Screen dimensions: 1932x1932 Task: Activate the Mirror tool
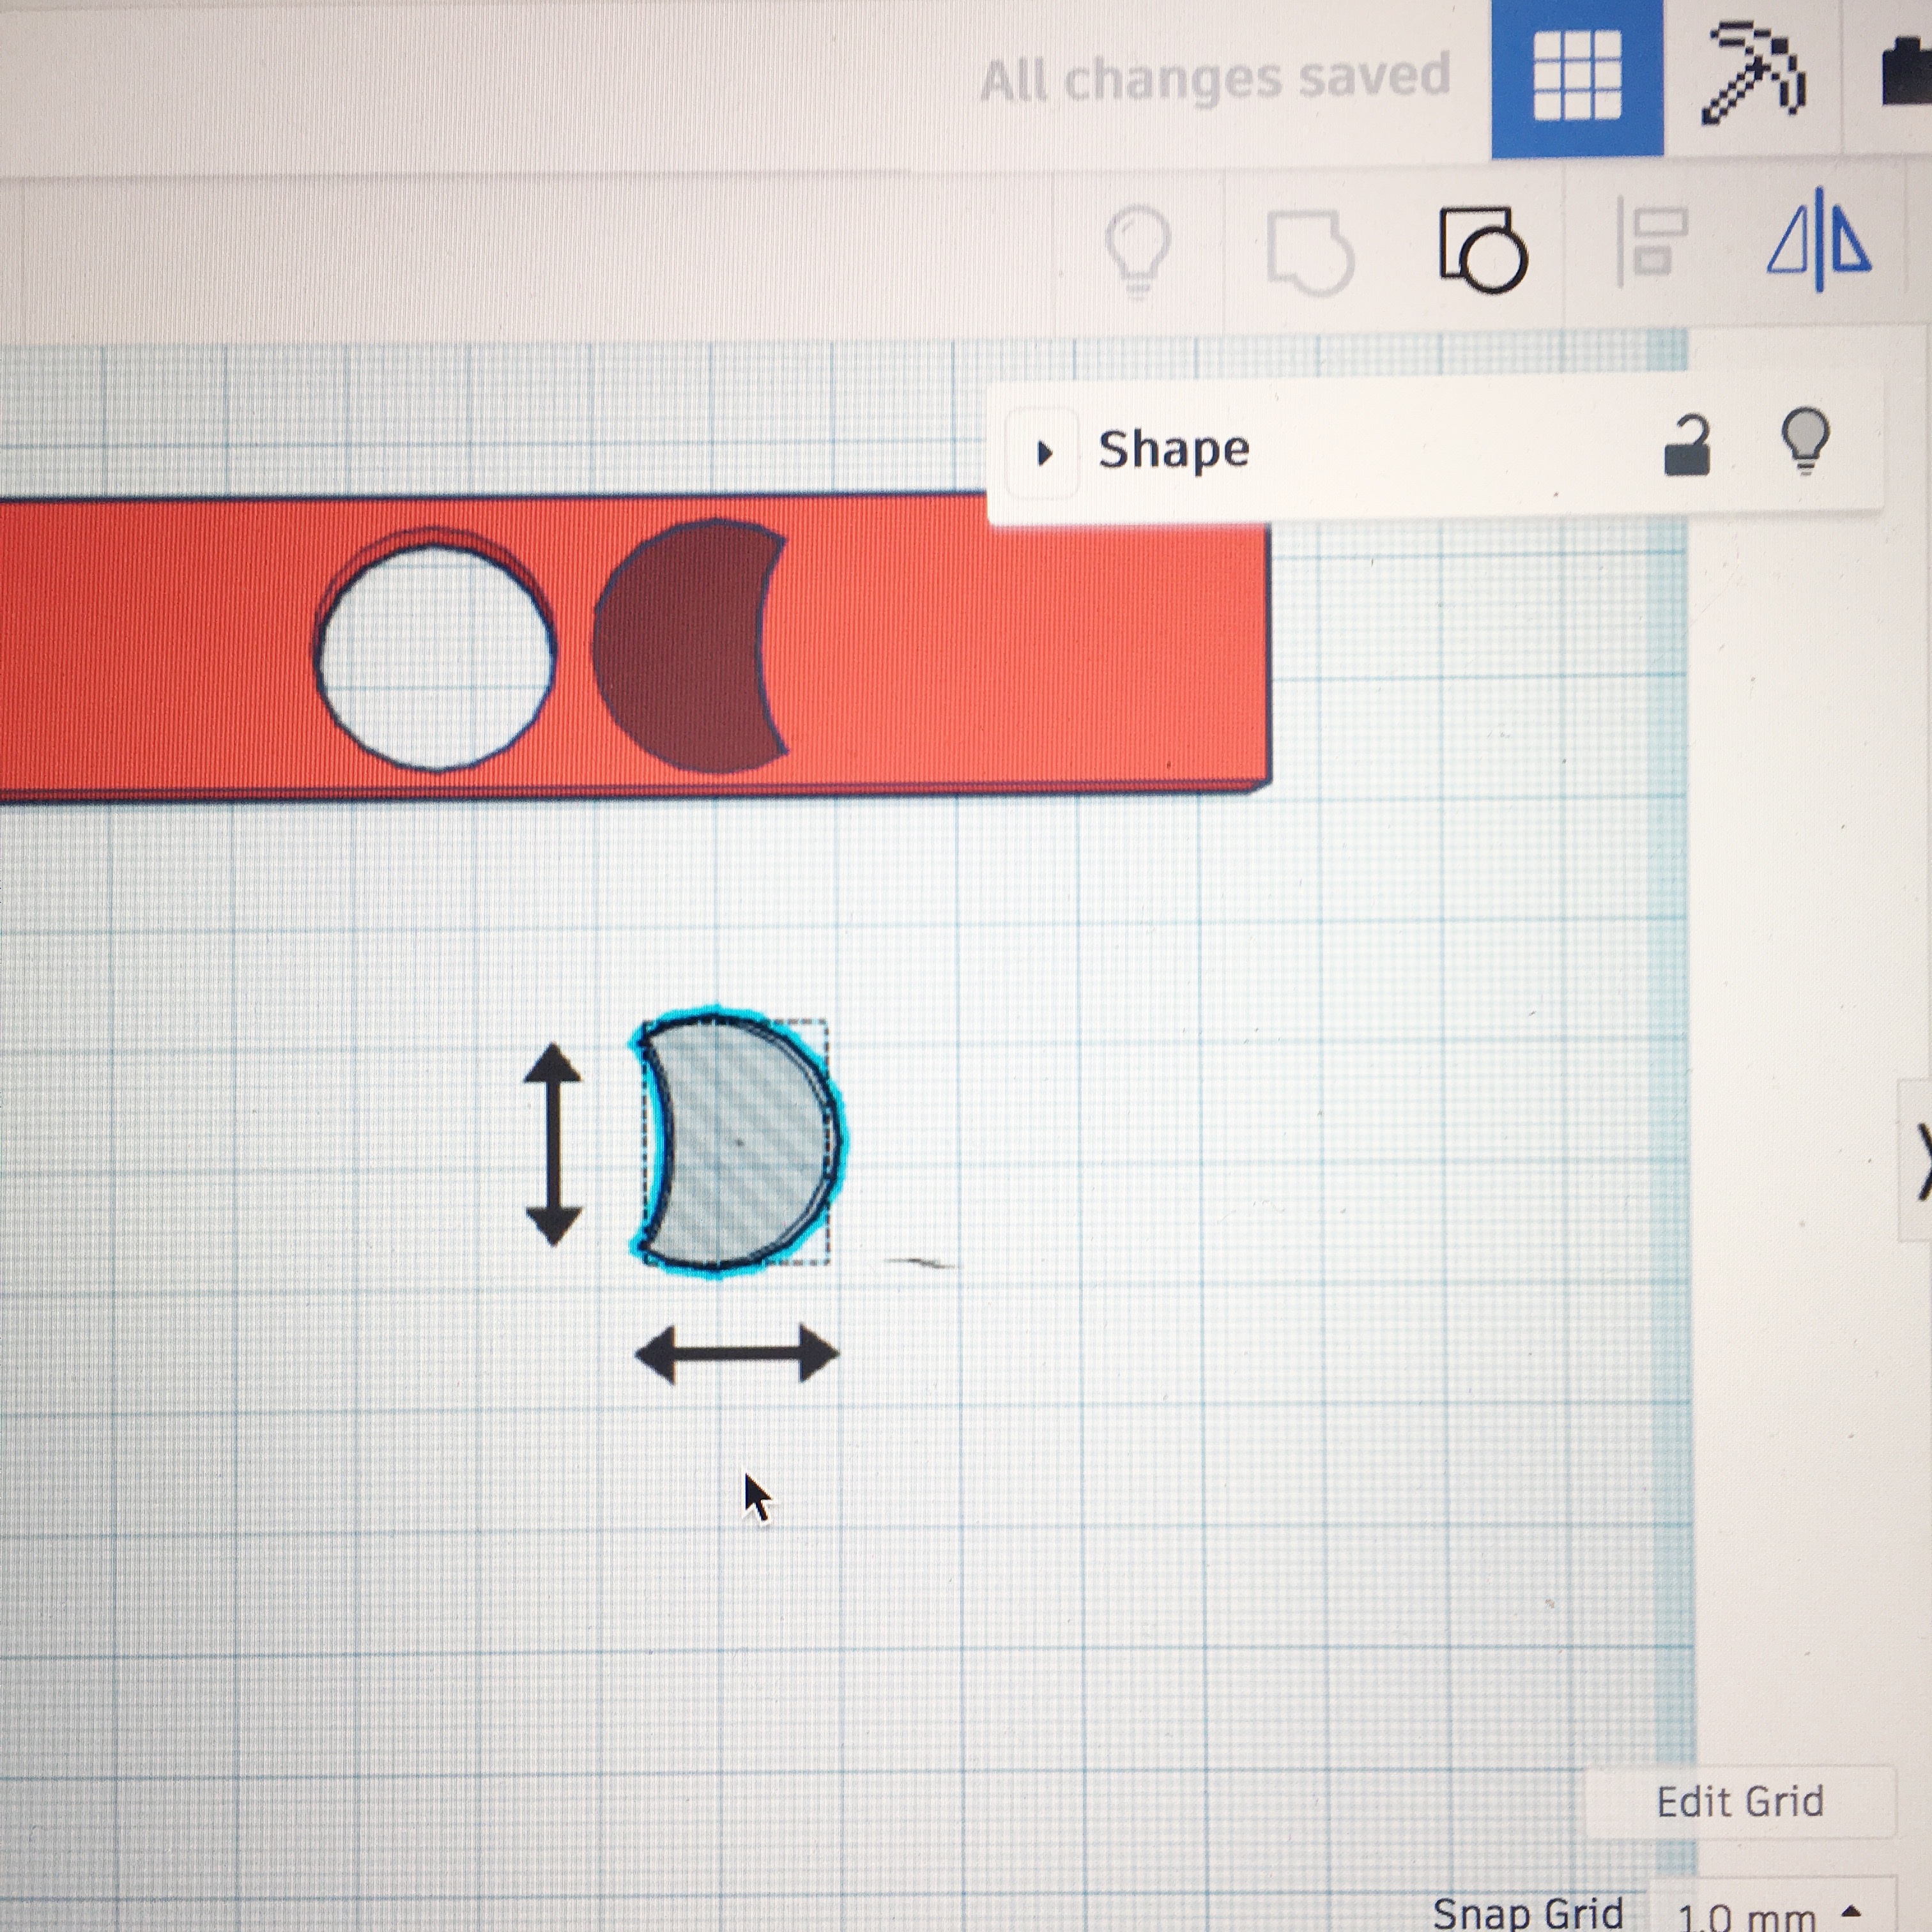coord(1818,242)
